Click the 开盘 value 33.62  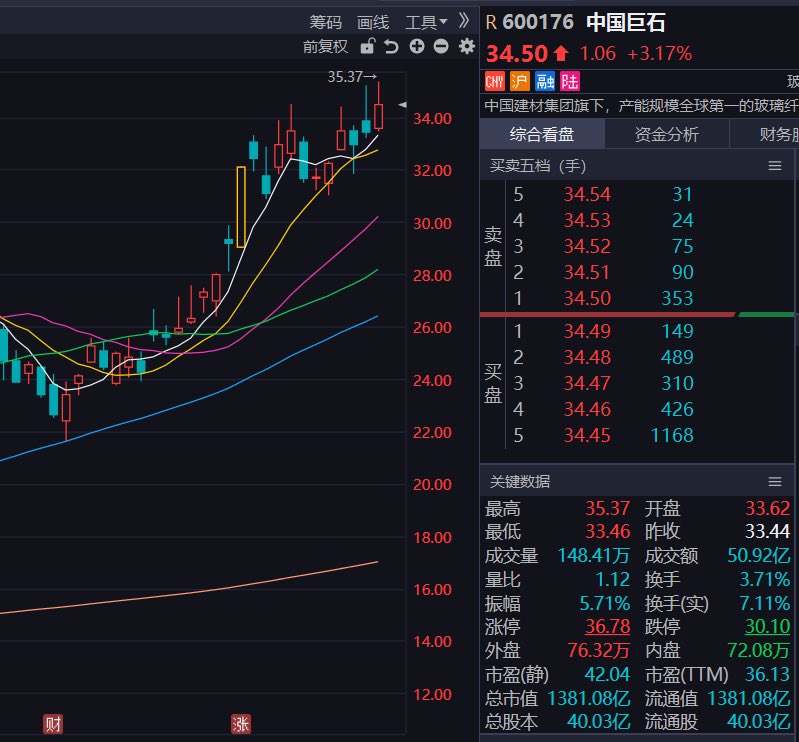click(x=767, y=508)
